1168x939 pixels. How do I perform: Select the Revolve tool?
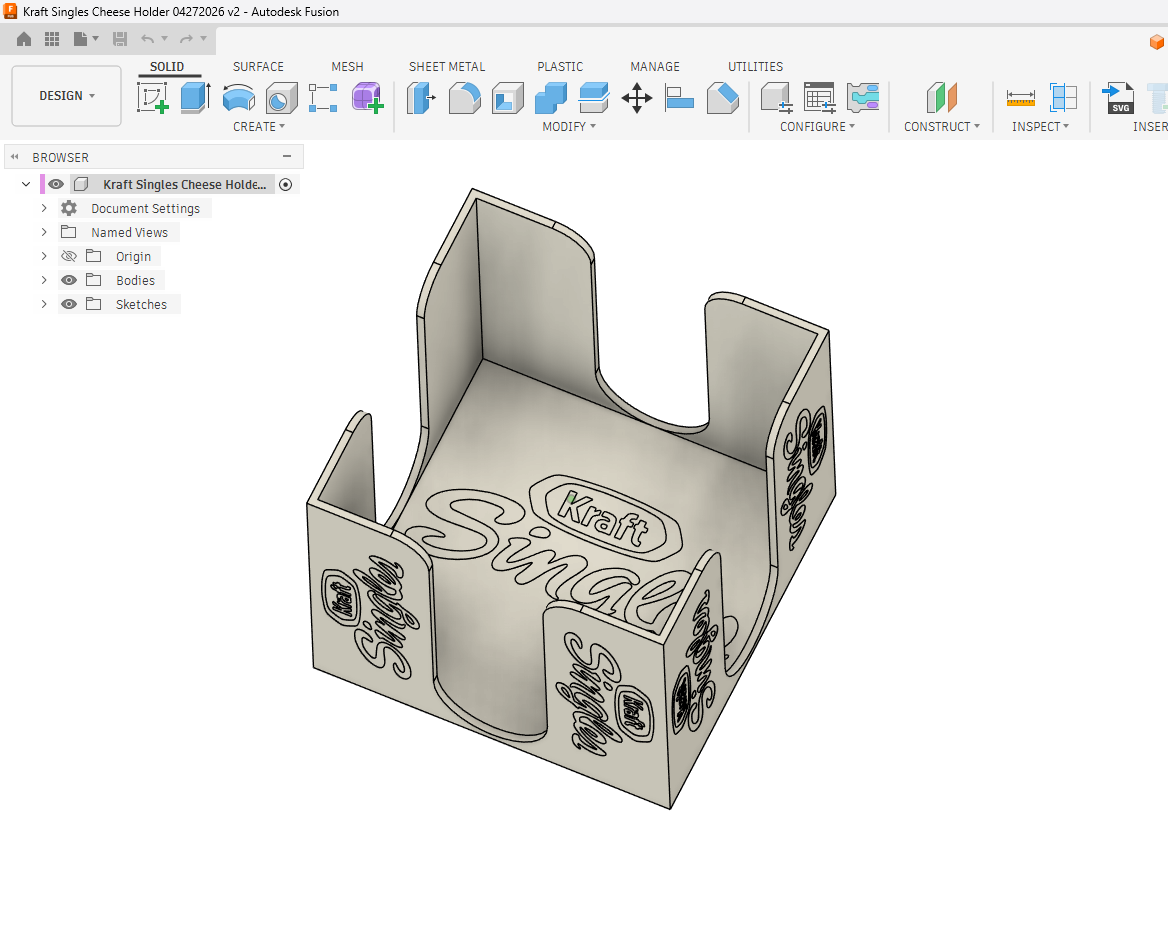(x=238, y=98)
